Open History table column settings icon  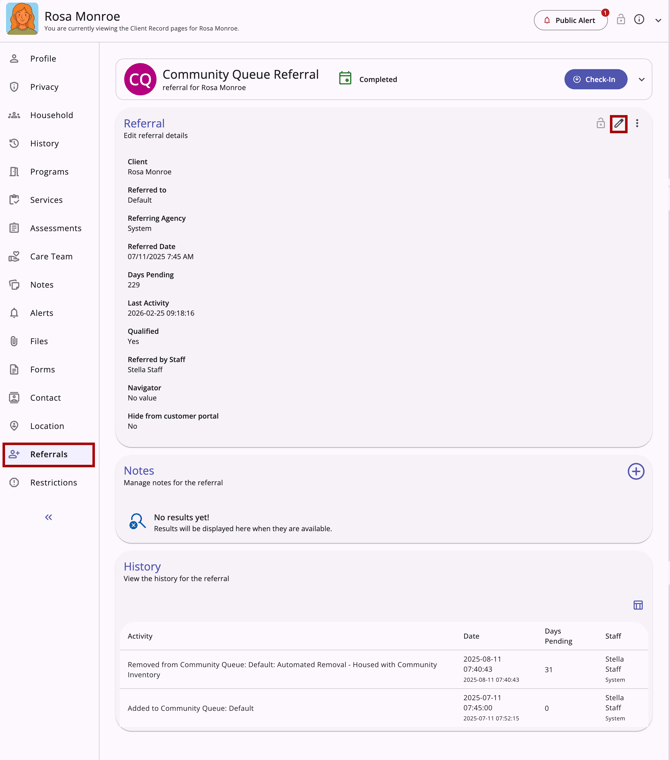tap(638, 605)
